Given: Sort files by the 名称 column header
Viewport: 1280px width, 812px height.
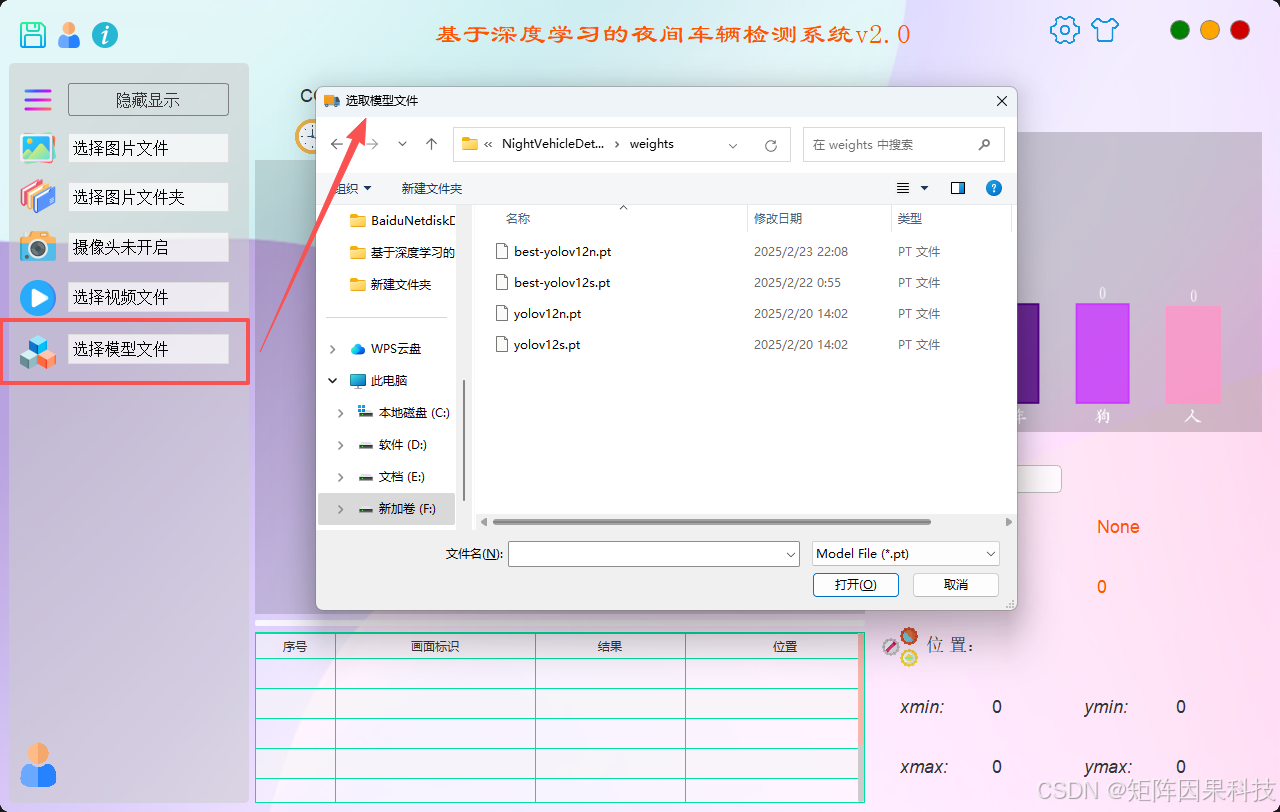Looking at the screenshot, I should [x=518, y=219].
